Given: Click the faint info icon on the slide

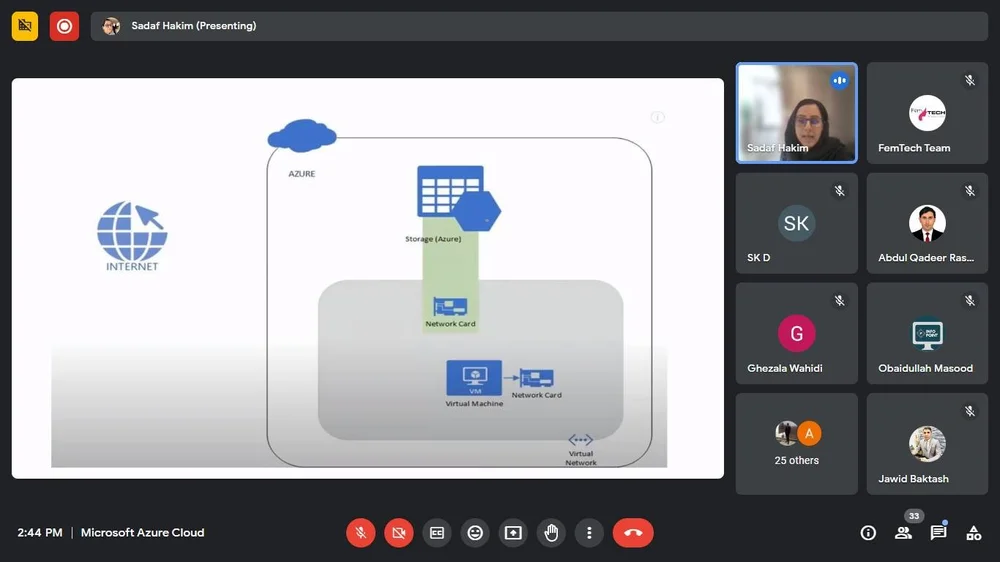Looking at the screenshot, I should [x=658, y=117].
